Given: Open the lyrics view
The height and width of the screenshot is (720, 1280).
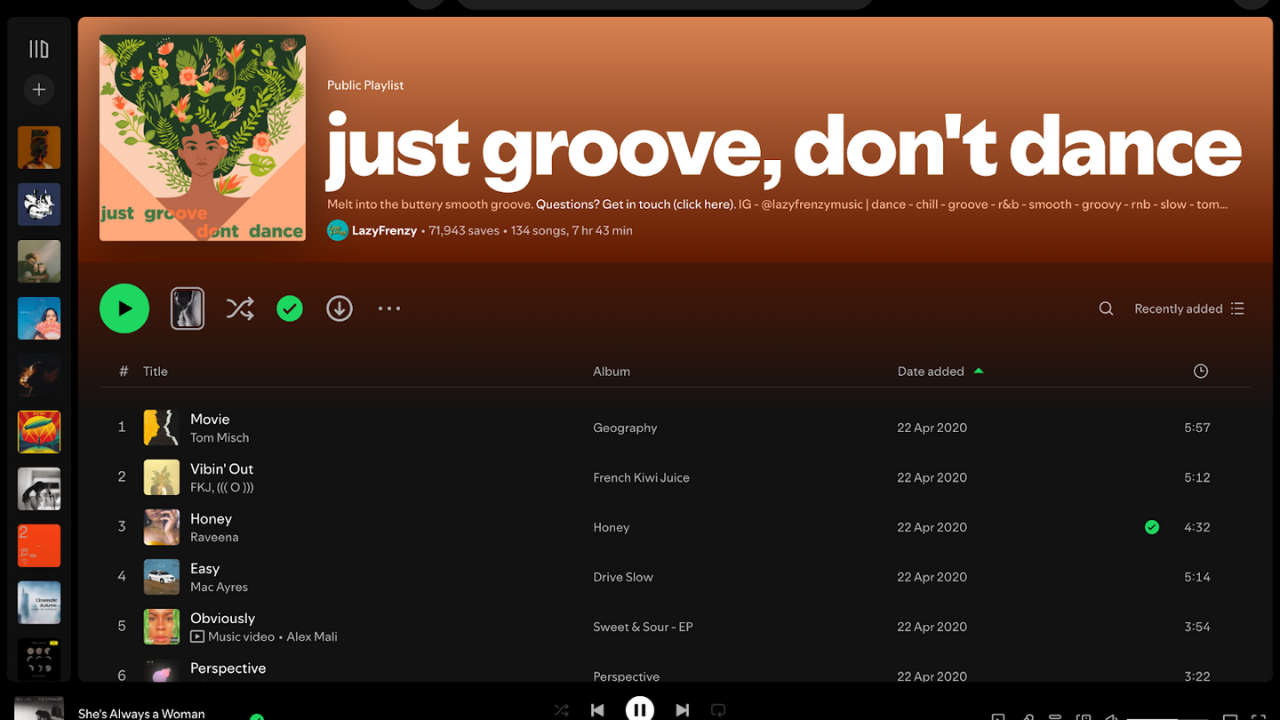Looking at the screenshot, I should [x=1028, y=715].
